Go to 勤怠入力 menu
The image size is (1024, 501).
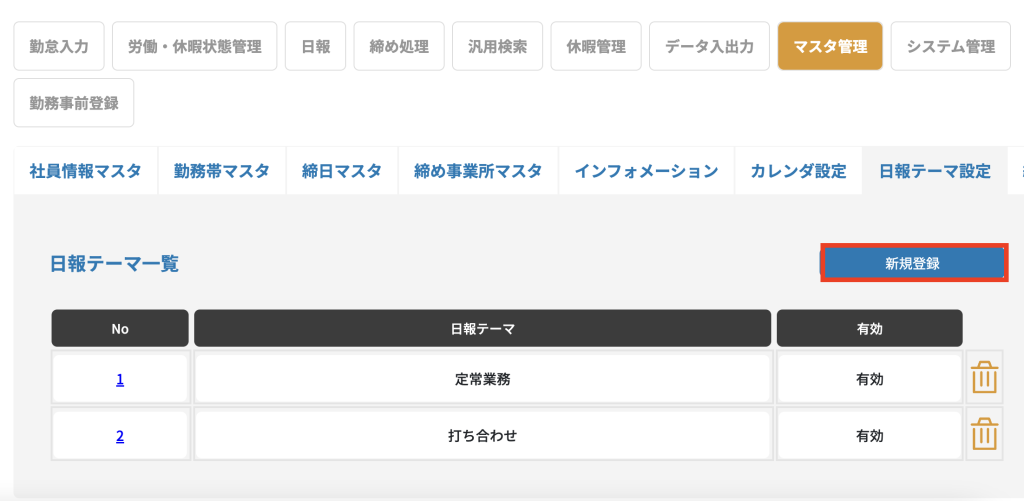(59, 46)
